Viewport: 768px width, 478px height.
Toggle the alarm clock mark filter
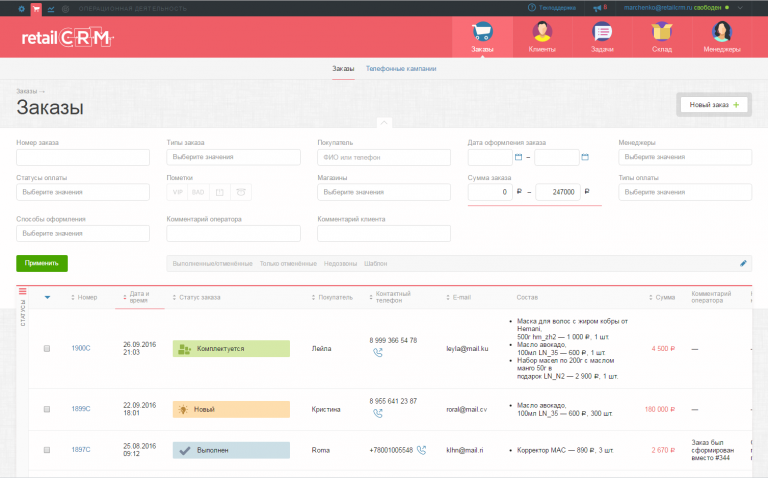pos(240,192)
